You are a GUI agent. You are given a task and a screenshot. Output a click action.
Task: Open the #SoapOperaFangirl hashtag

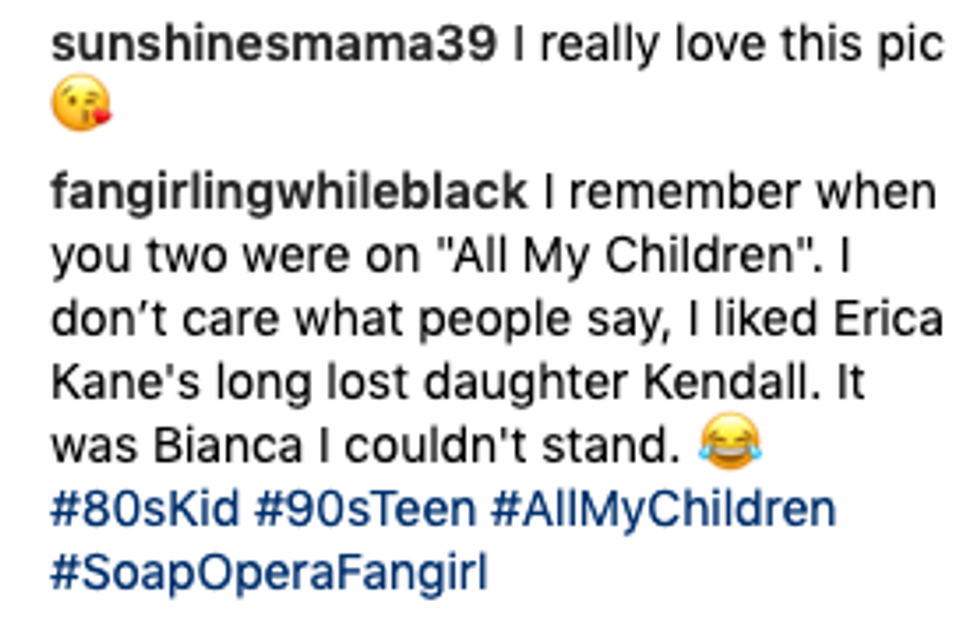(x=269, y=574)
